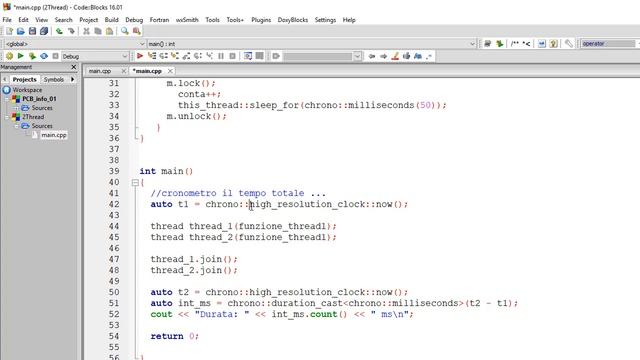Screen dimensions: 640x360
Task: Click the 'return 0;' code line
Action: point(174,336)
